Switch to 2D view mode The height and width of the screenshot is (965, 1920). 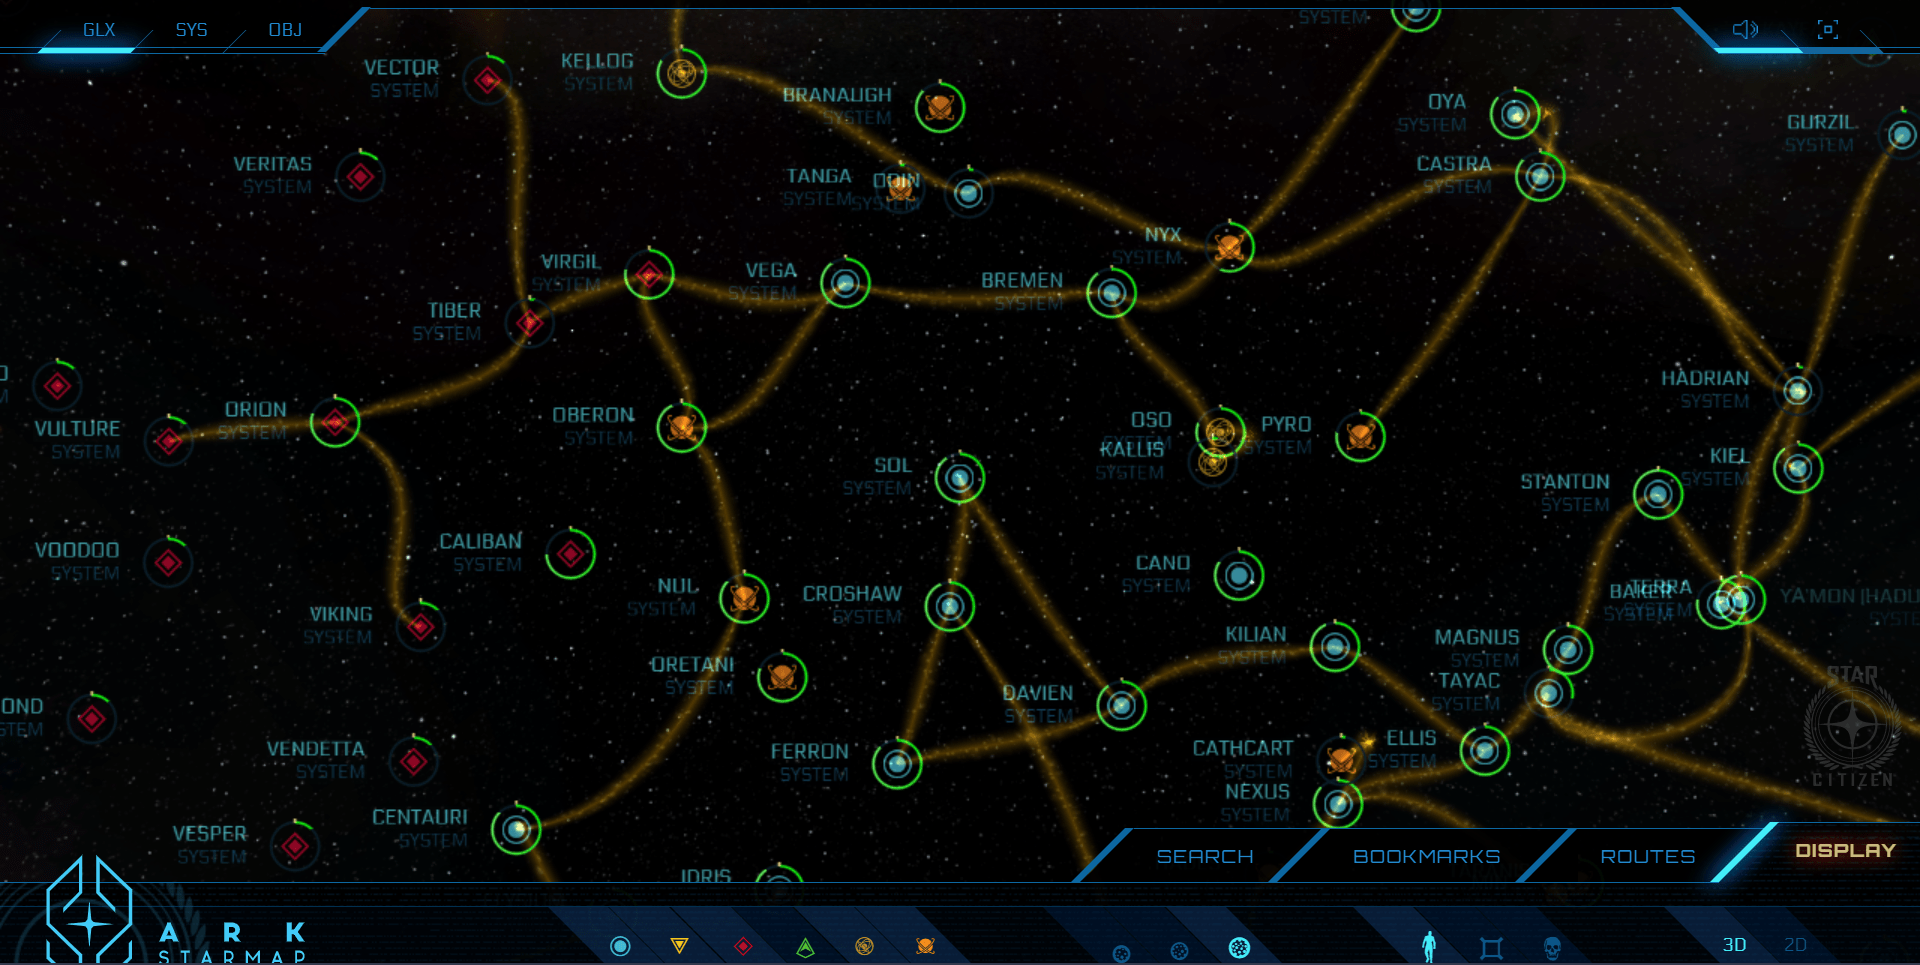pos(1795,945)
